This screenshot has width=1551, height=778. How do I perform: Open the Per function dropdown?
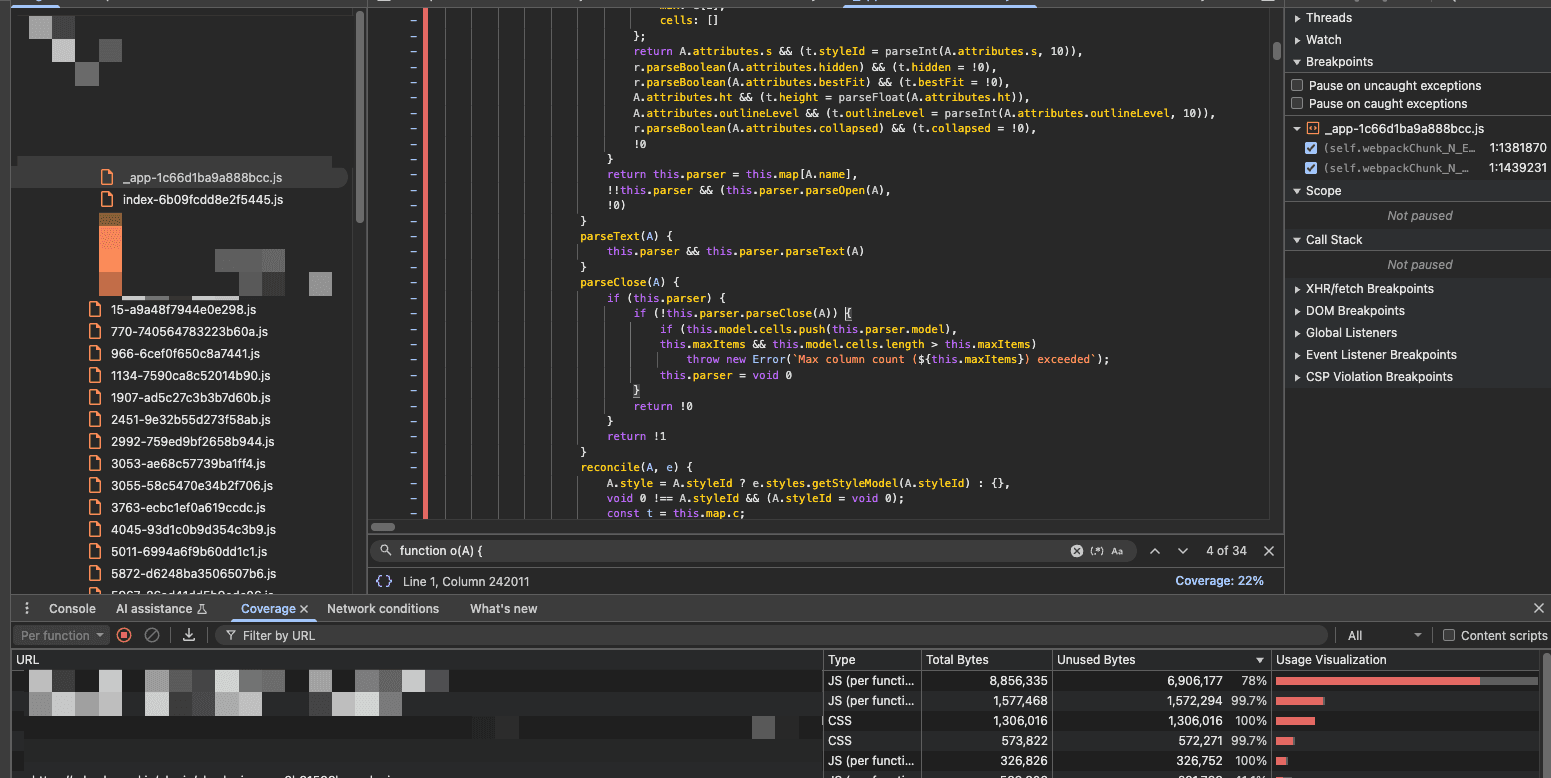click(x=59, y=635)
